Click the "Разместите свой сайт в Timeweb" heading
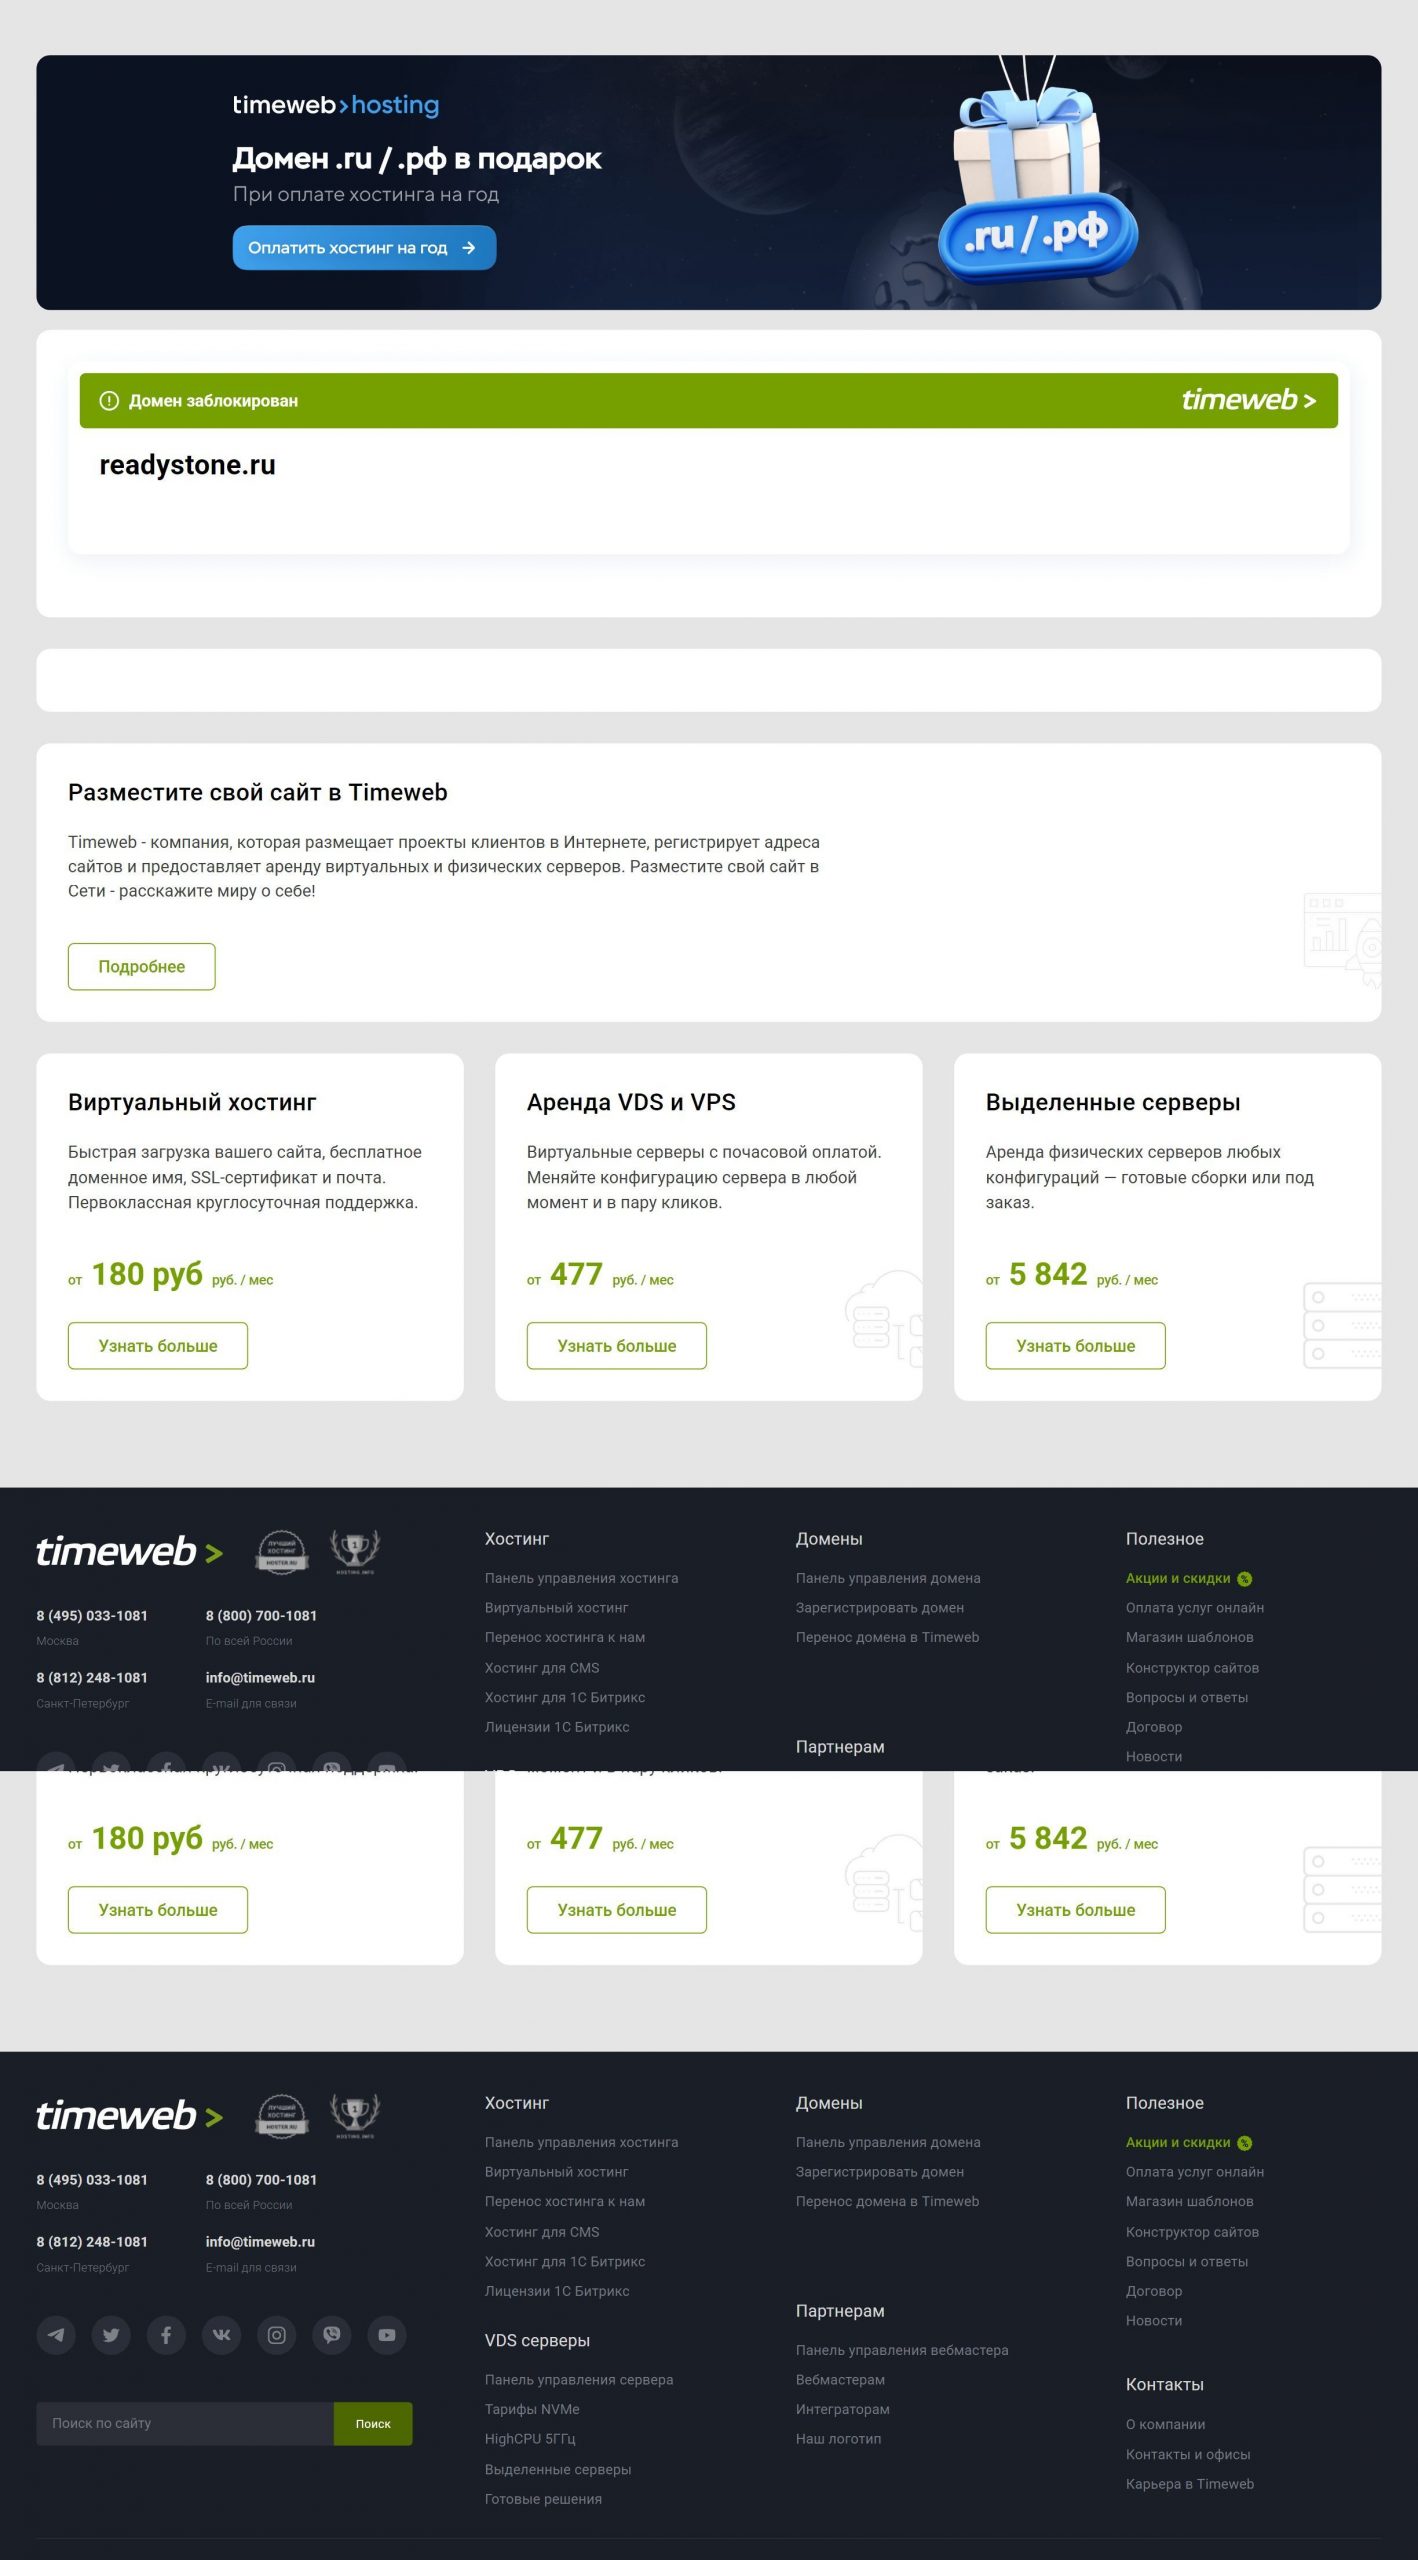 pos(258,792)
